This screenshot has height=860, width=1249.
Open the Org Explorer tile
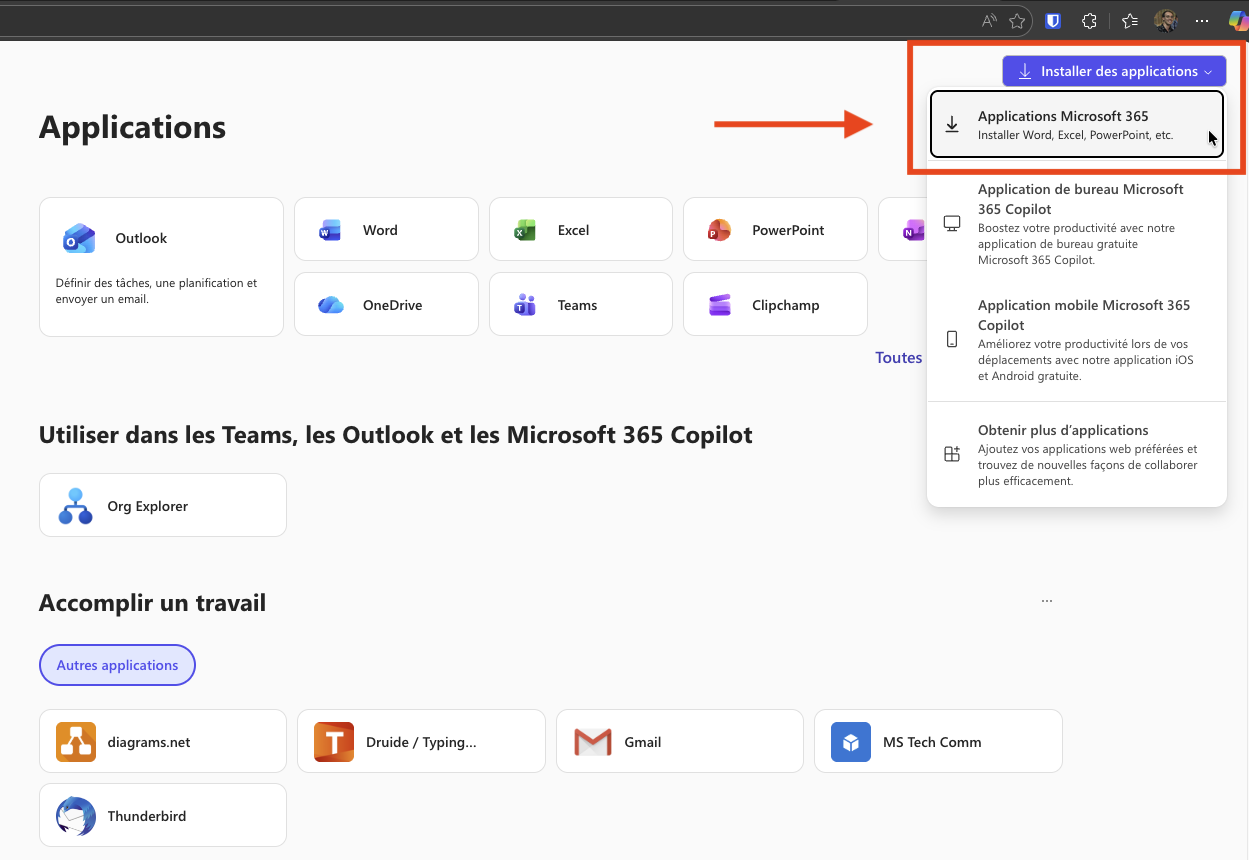162,505
